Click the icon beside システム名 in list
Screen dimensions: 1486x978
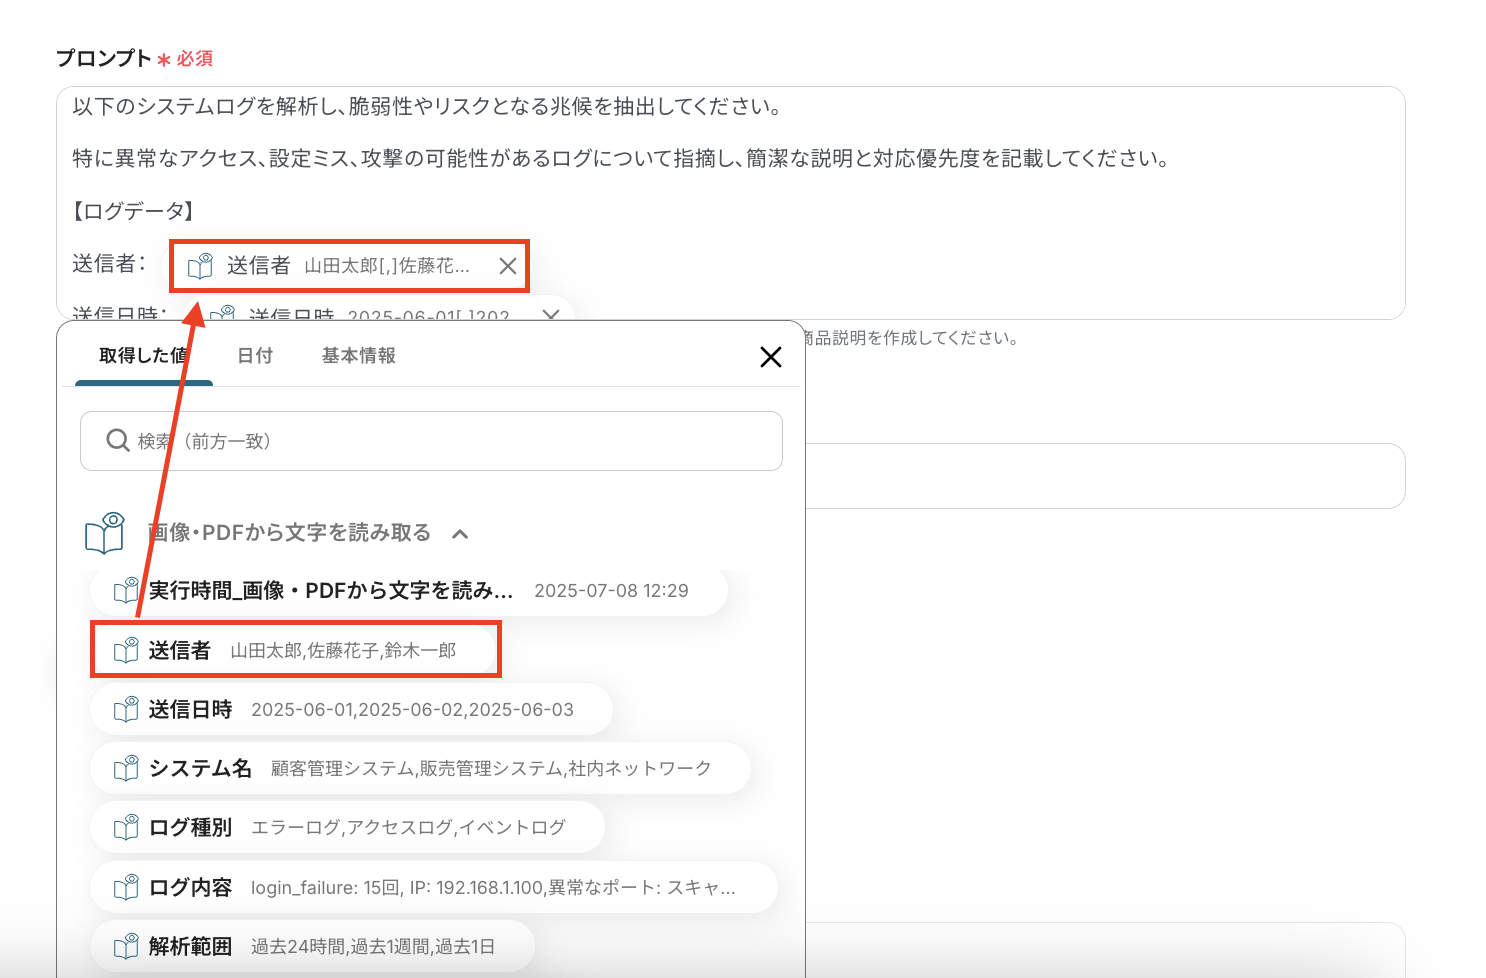(126, 769)
